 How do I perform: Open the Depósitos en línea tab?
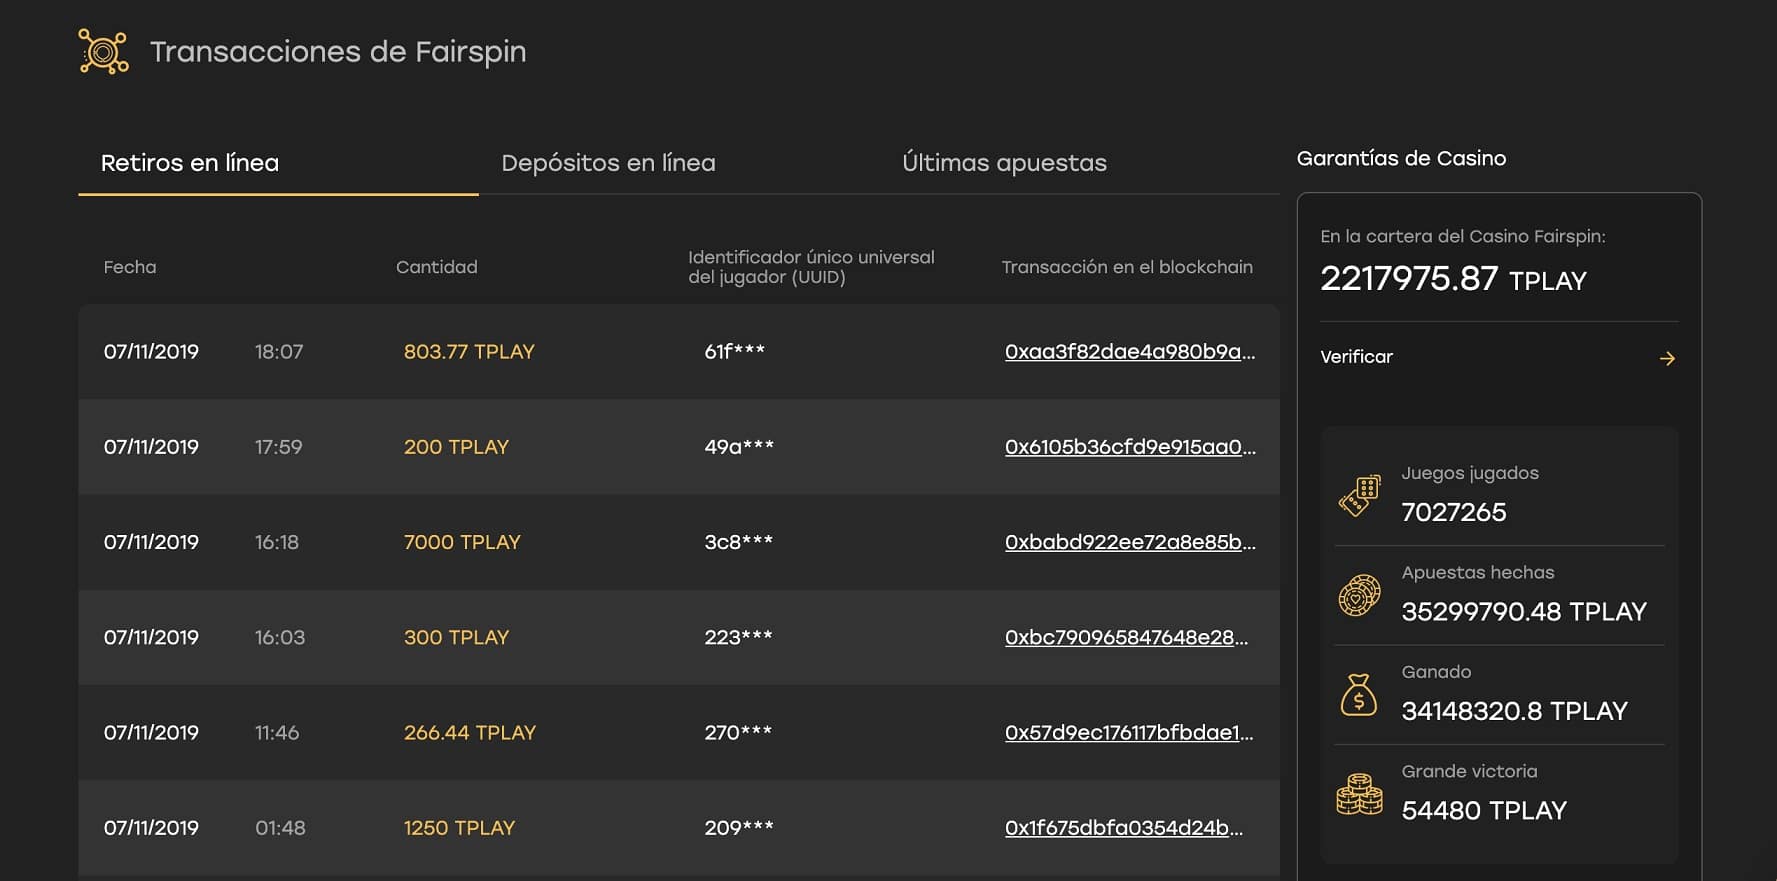pyautogui.click(x=608, y=163)
